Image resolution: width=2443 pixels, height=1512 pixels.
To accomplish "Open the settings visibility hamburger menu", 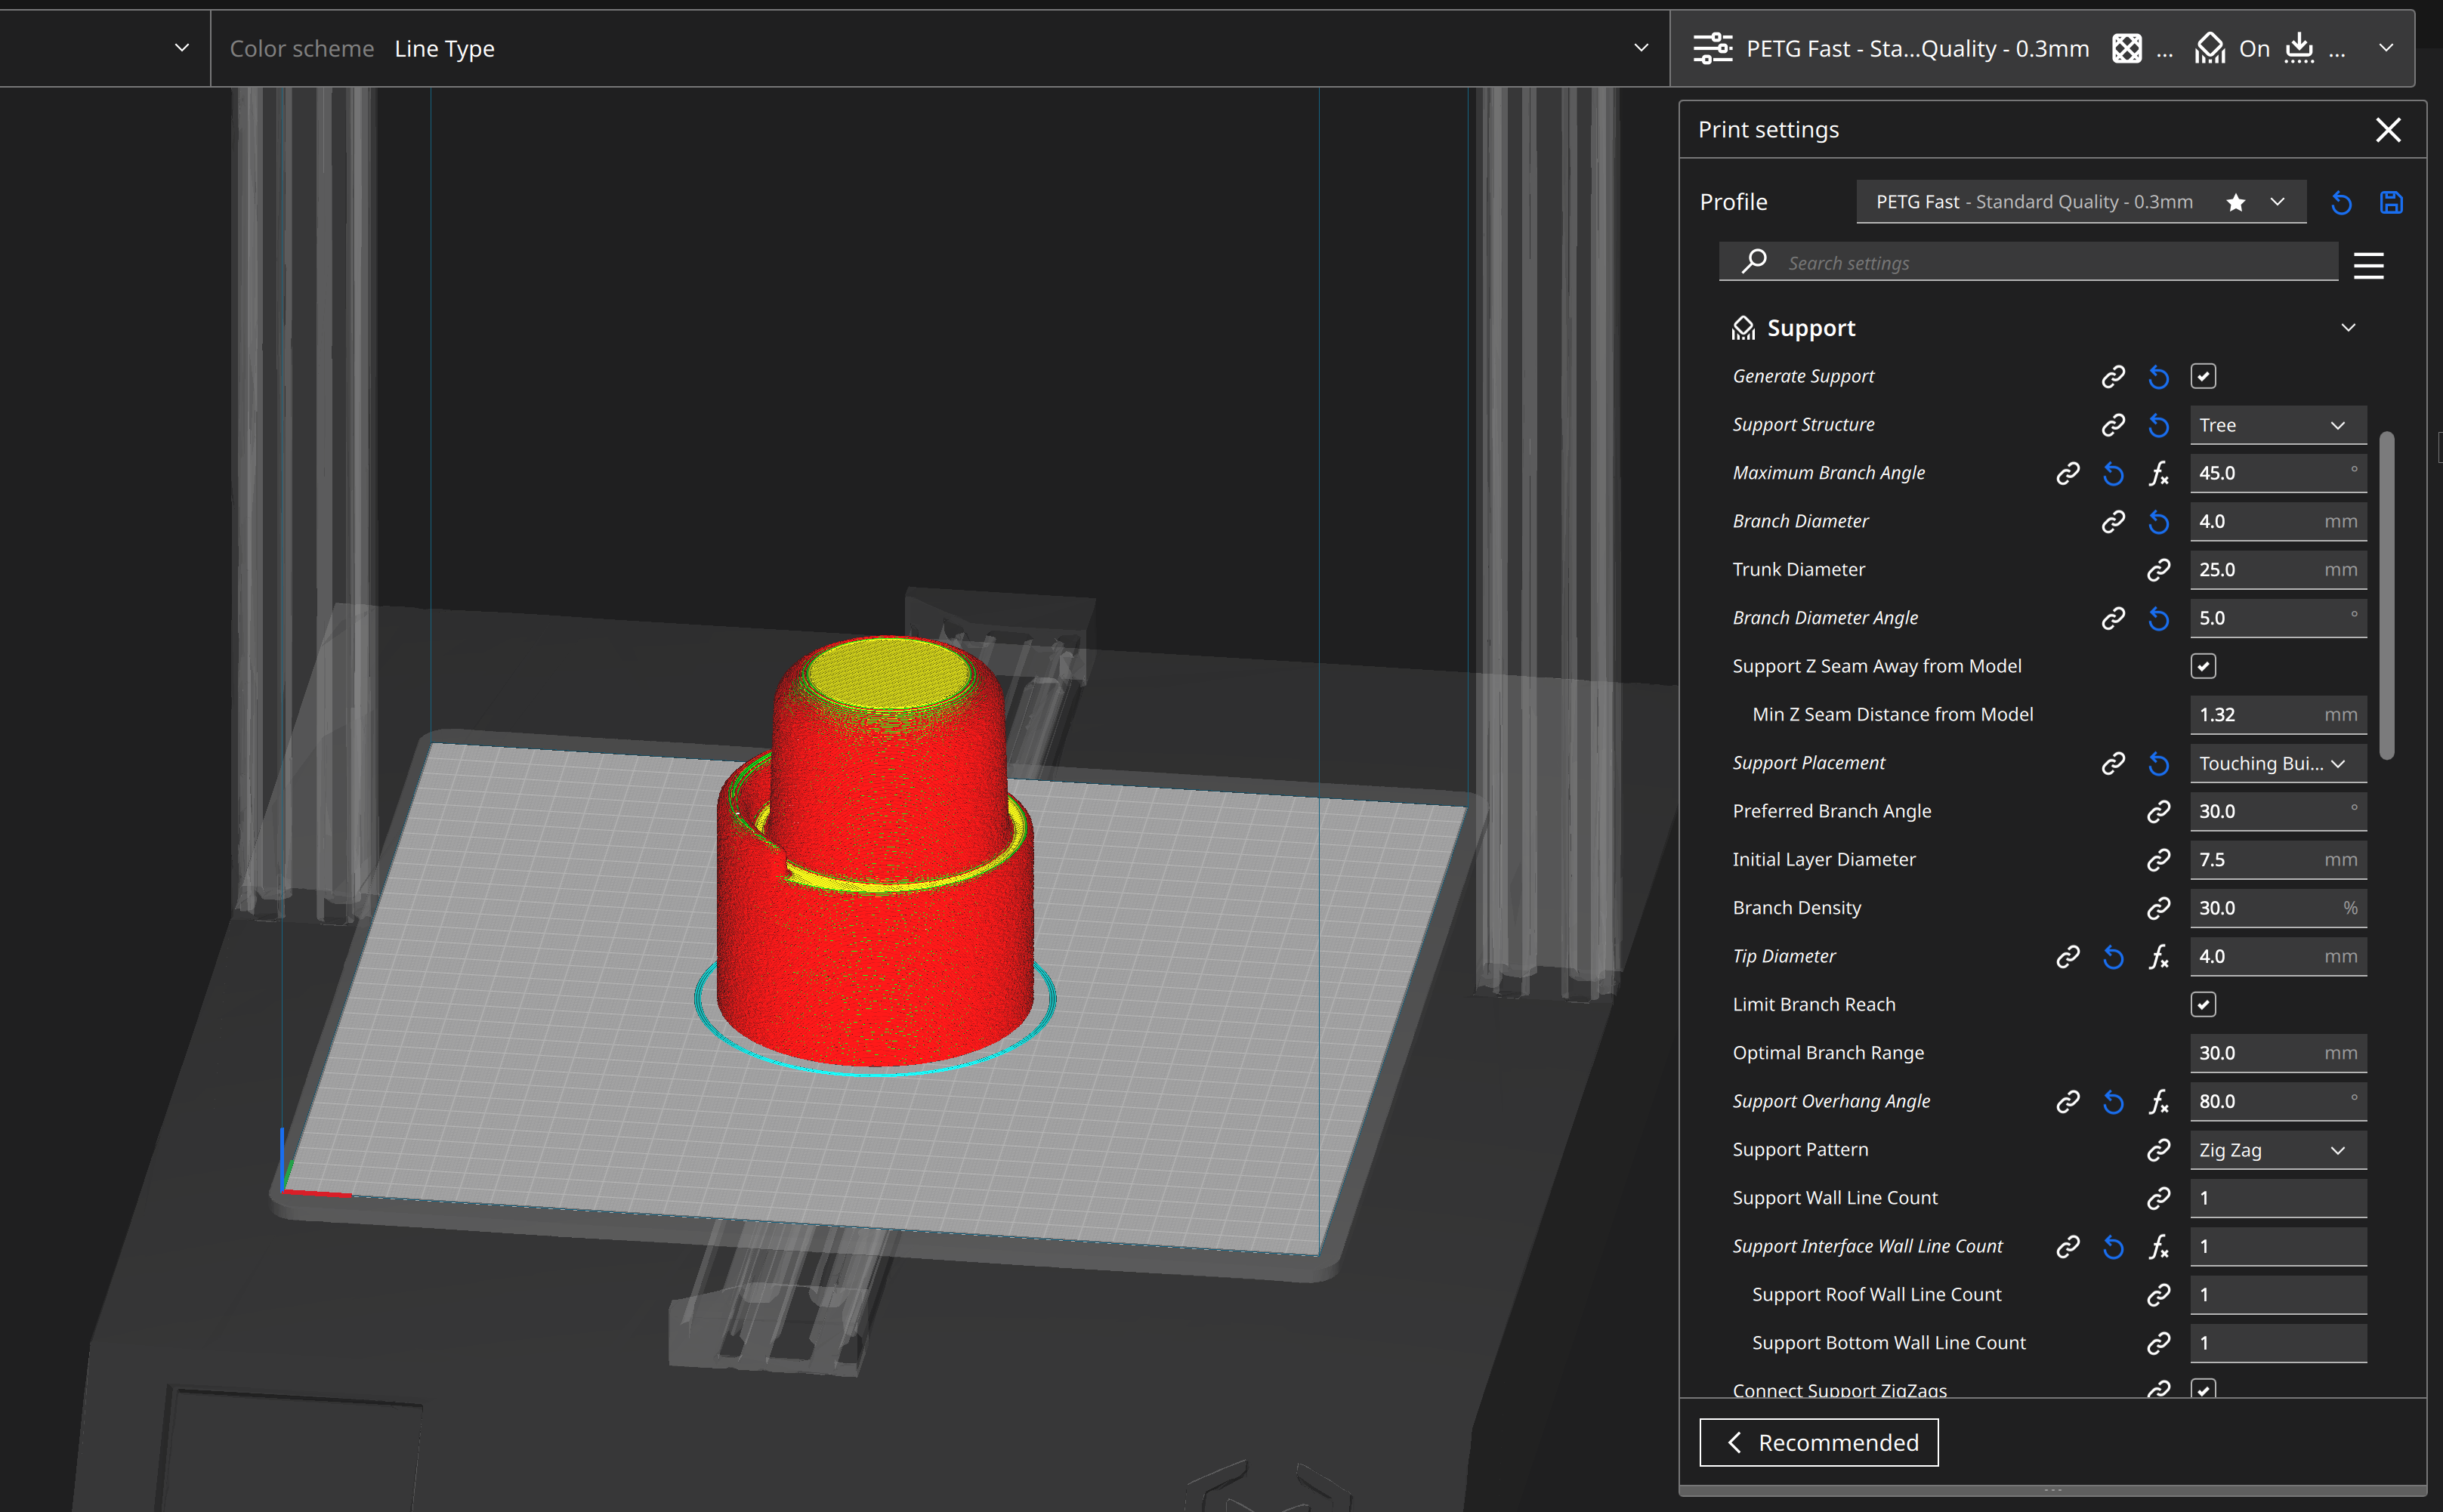I will (x=2368, y=266).
